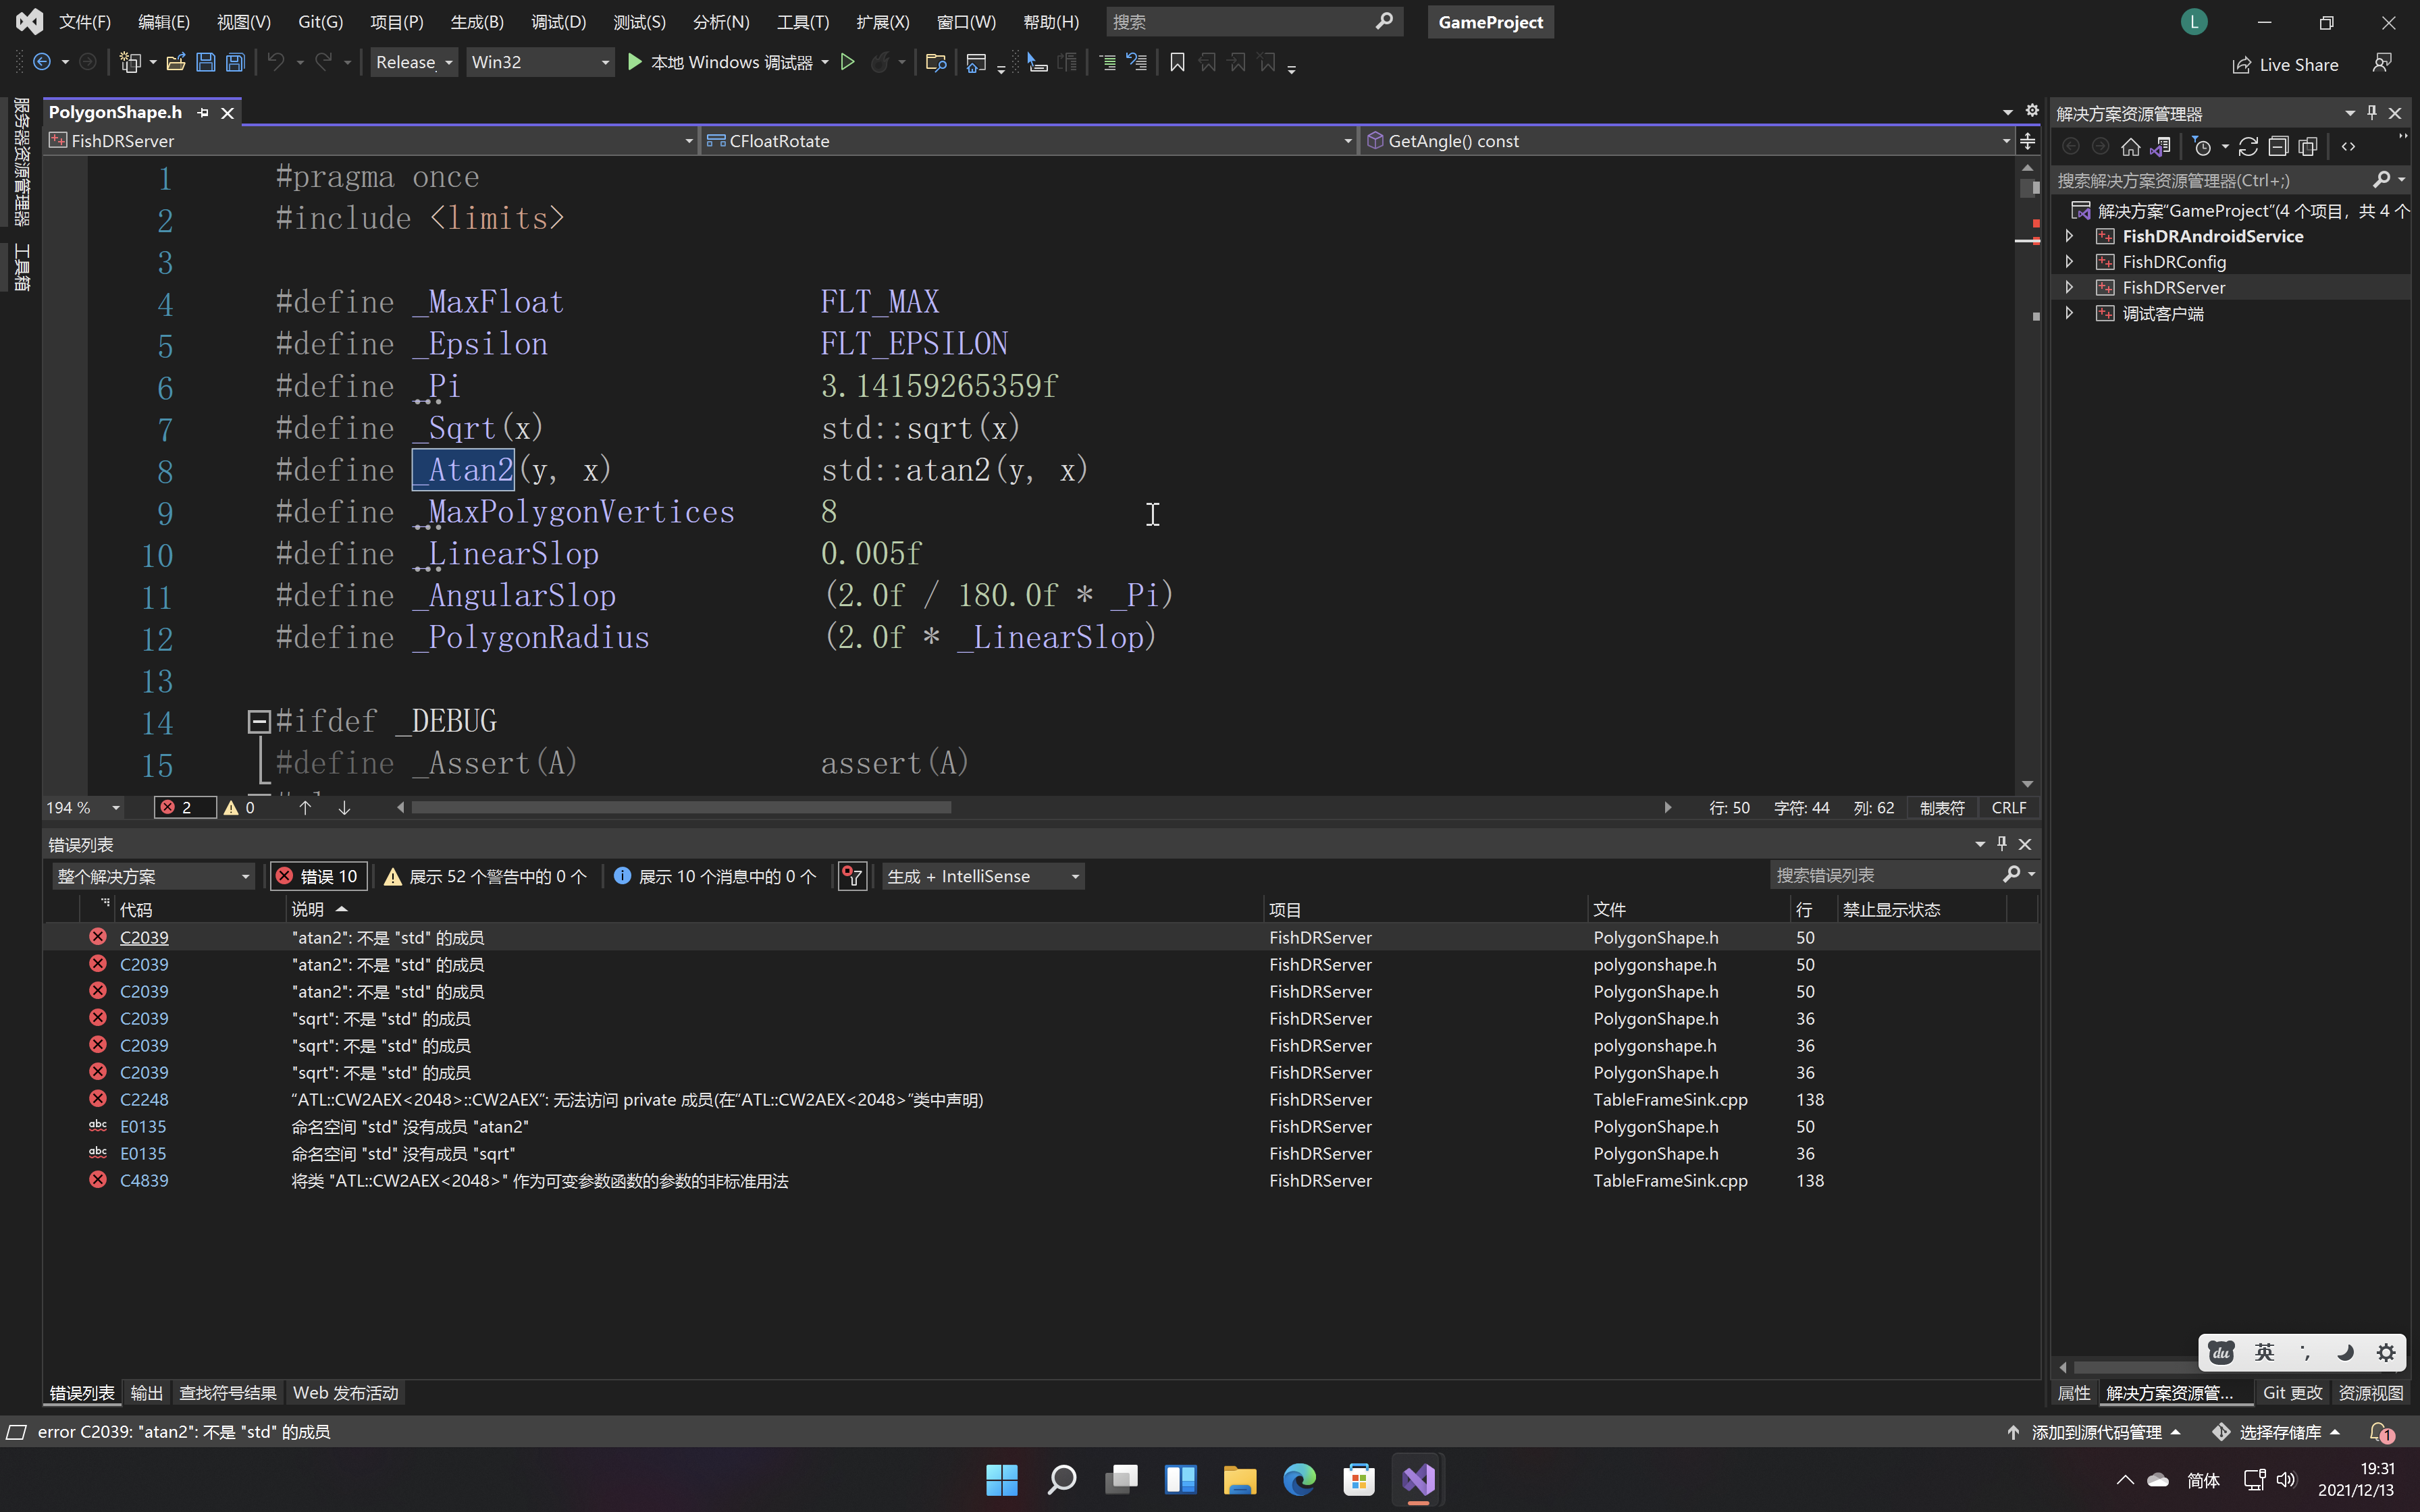Click the Solution Explorer home icon
This screenshot has height=1512, width=2420.
[2130, 147]
